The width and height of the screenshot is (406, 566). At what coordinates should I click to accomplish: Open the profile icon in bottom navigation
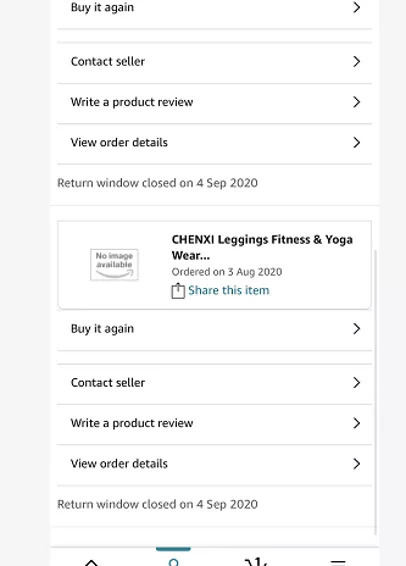(174, 562)
